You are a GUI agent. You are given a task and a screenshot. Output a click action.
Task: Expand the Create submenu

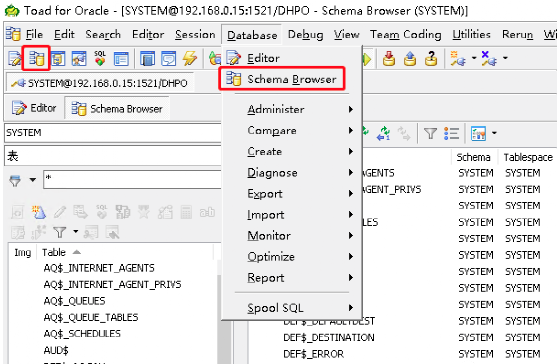click(292, 151)
